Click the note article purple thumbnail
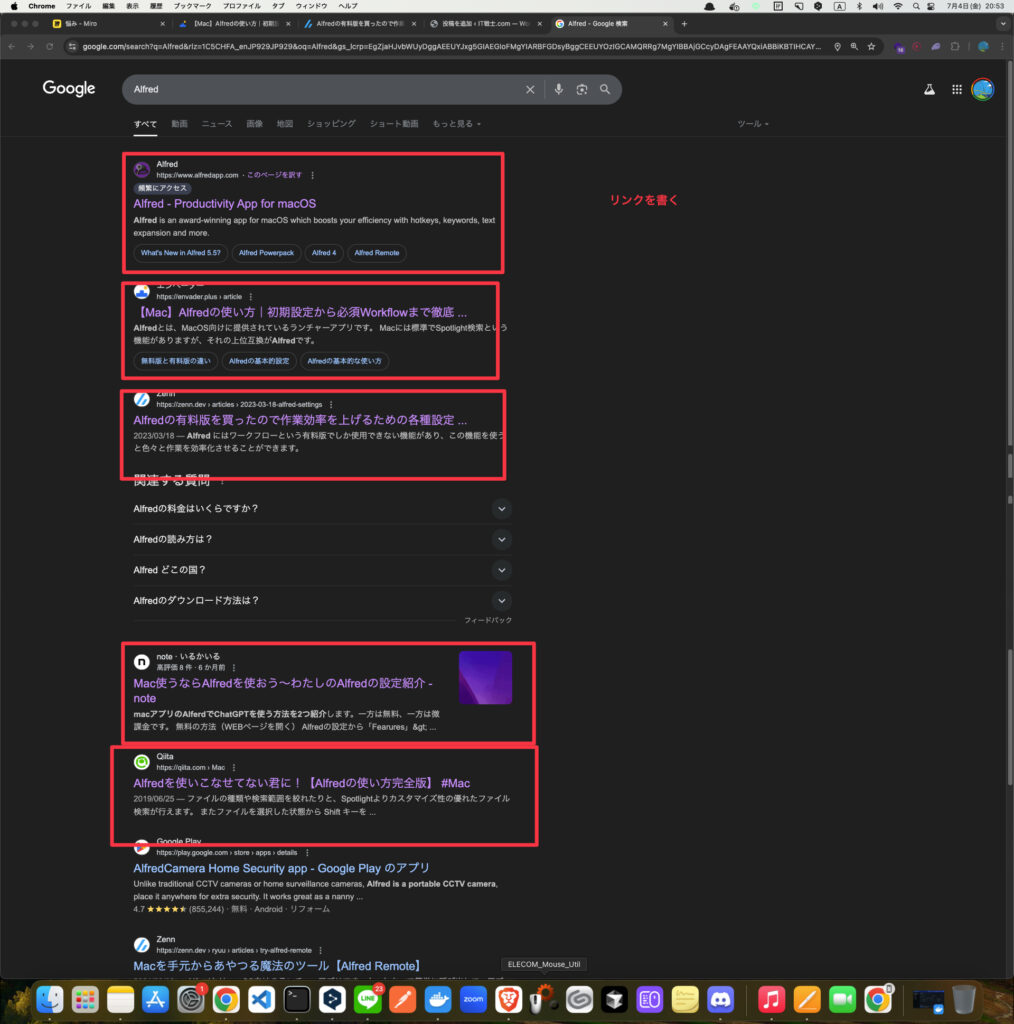This screenshot has width=1014, height=1024. [485, 678]
